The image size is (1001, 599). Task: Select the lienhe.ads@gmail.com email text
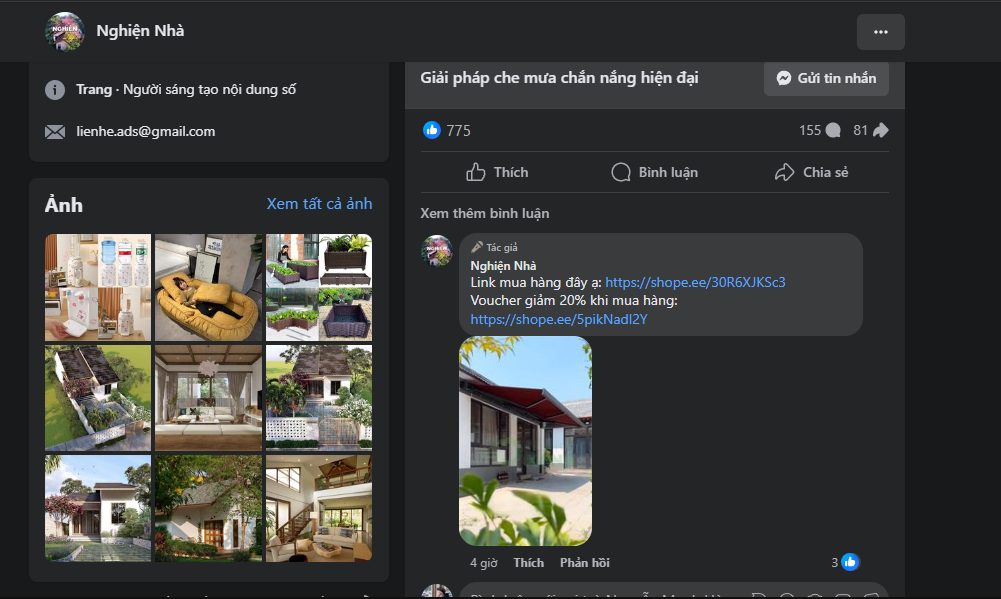pyautogui.click(x=146, y=132)
